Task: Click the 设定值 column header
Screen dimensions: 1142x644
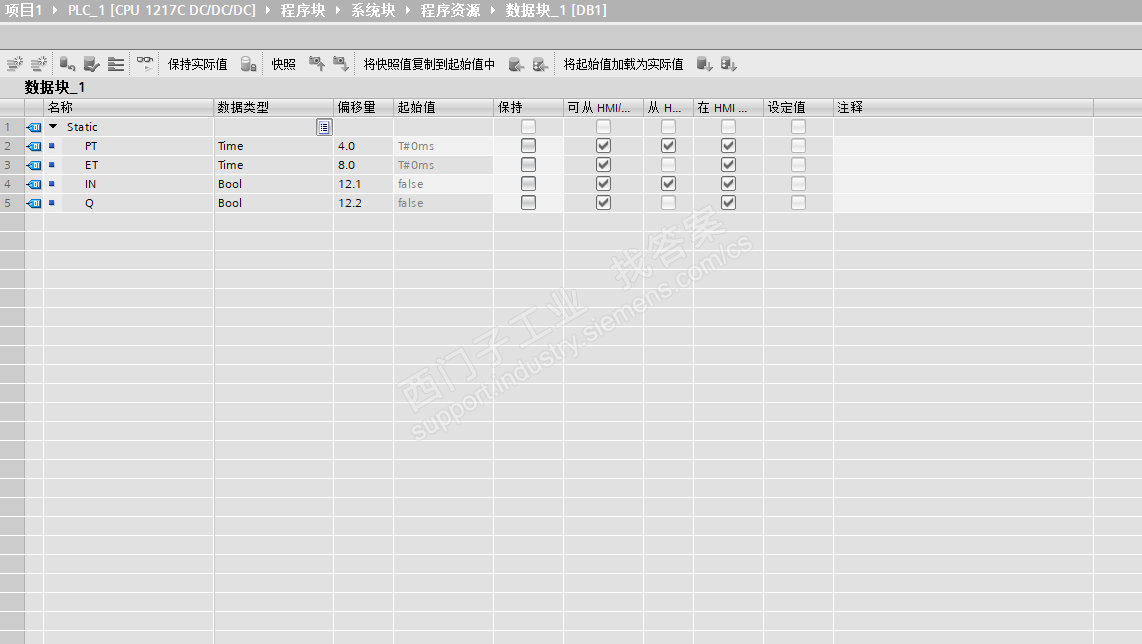Action: coord(798,107)
